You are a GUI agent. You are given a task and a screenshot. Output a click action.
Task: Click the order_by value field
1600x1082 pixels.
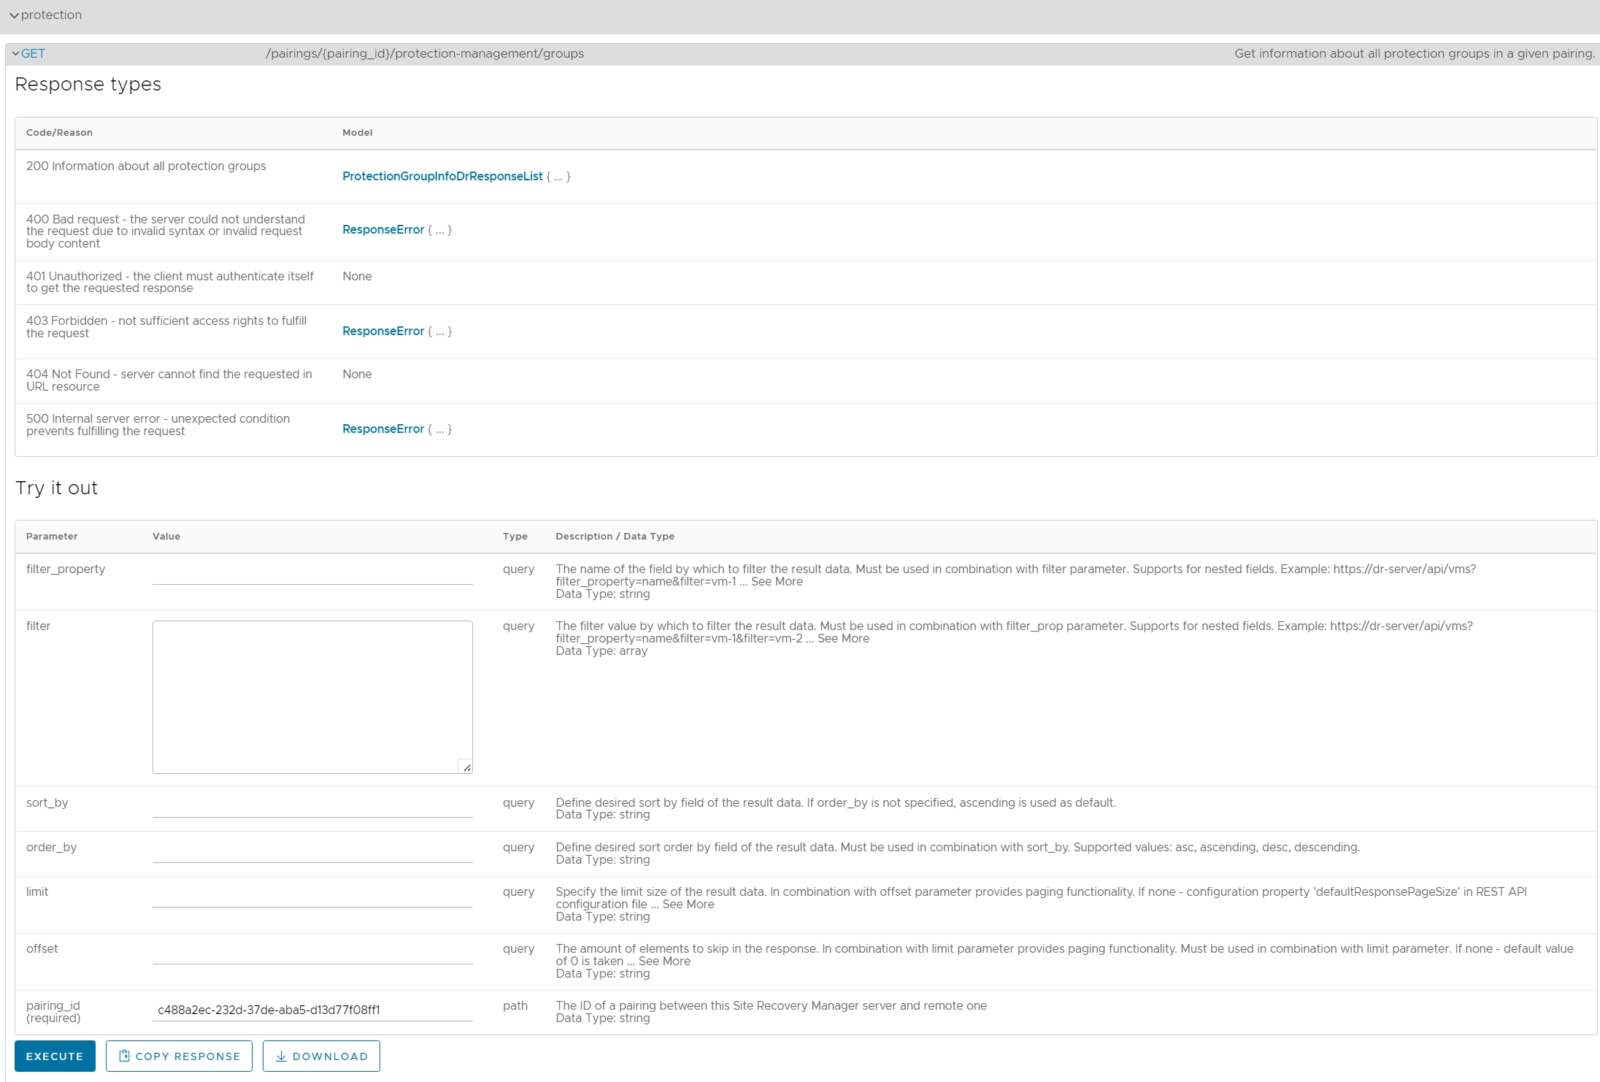310,853
